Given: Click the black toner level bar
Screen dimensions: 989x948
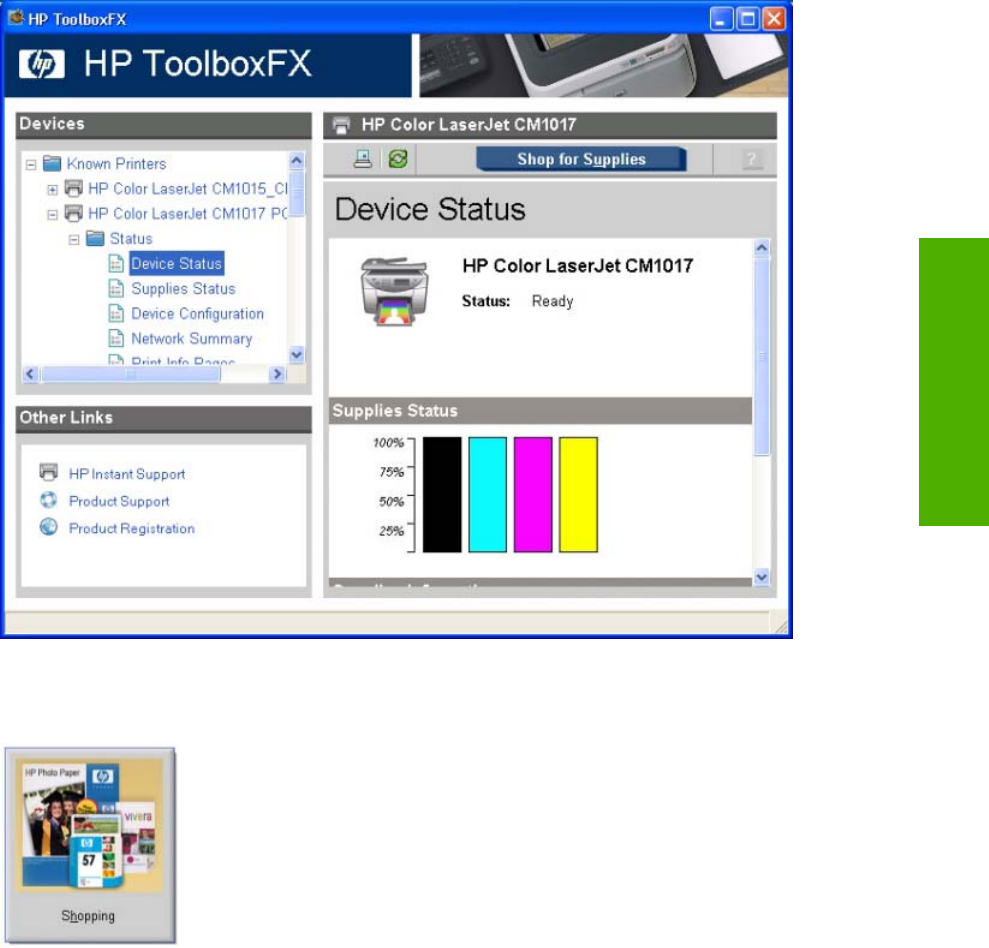Looking at the screenshot, I should tap(442, 495).
